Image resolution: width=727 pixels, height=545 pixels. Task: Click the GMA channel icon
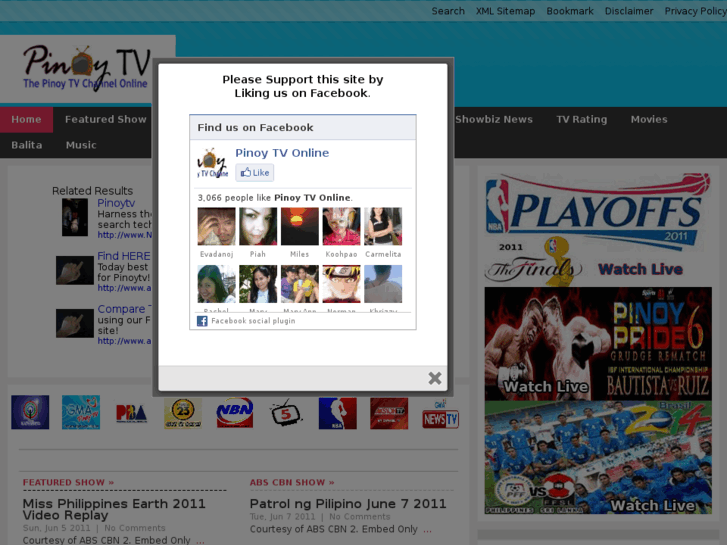[x=81, y=412]
